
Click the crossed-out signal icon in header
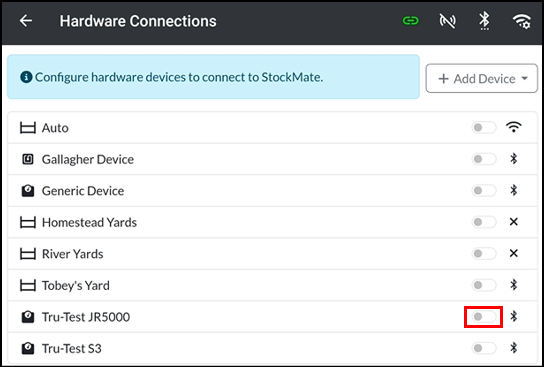[x=447, y=21]
